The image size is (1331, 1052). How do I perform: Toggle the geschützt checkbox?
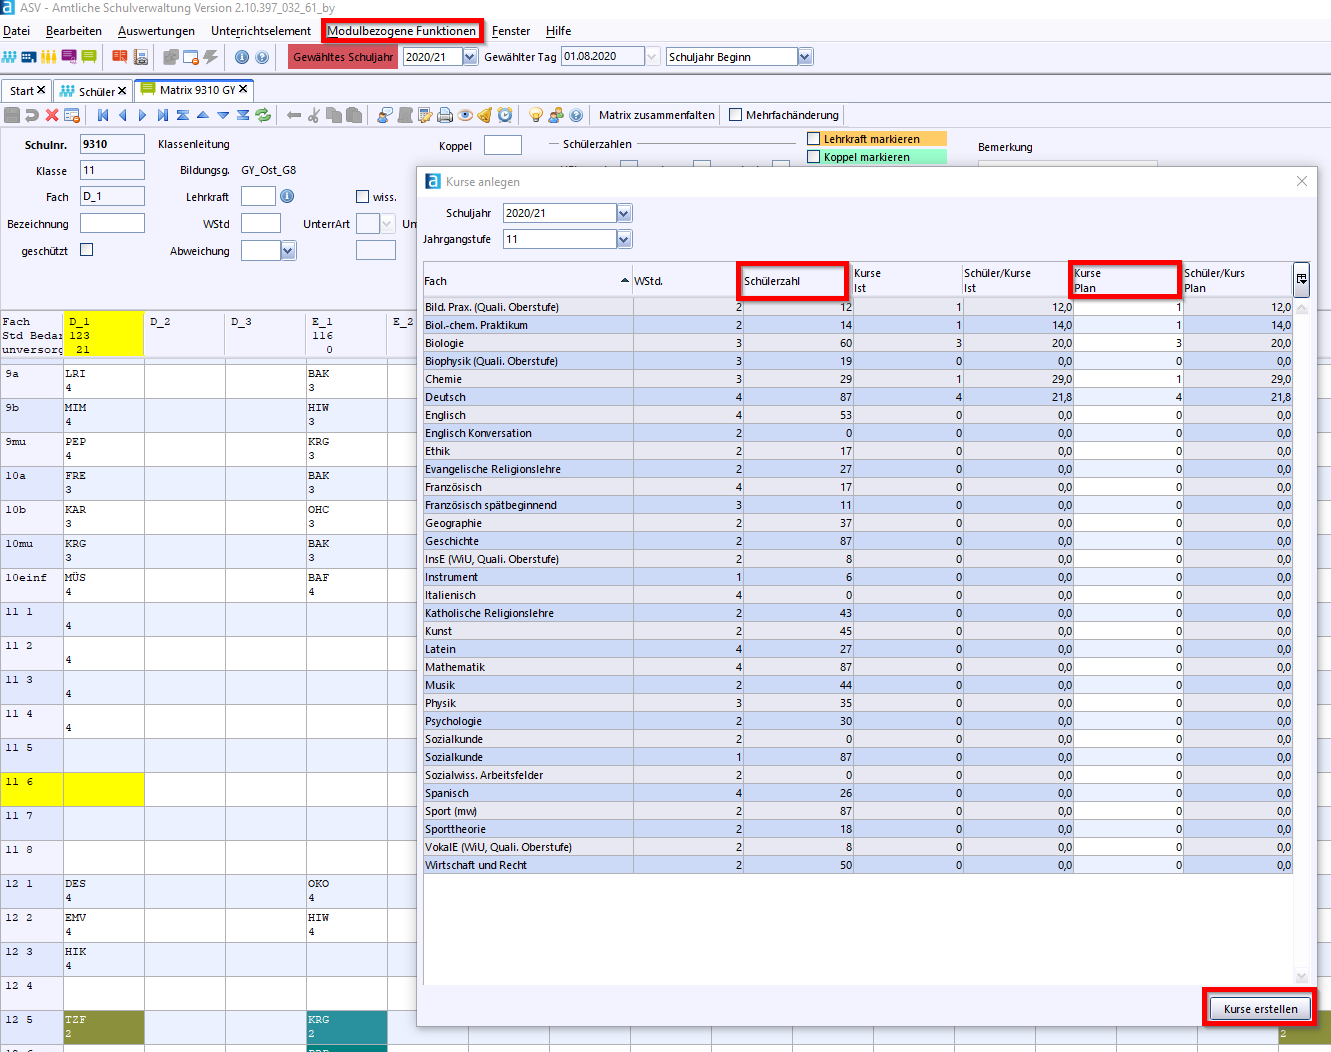[x=86, y=250]
